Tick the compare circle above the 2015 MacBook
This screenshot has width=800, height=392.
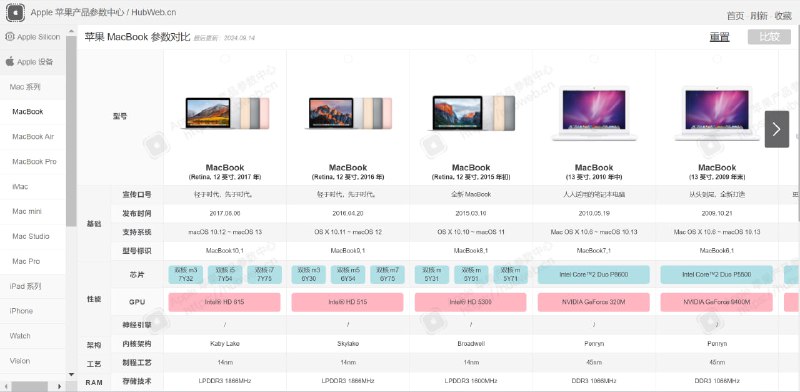pos(471,59)
